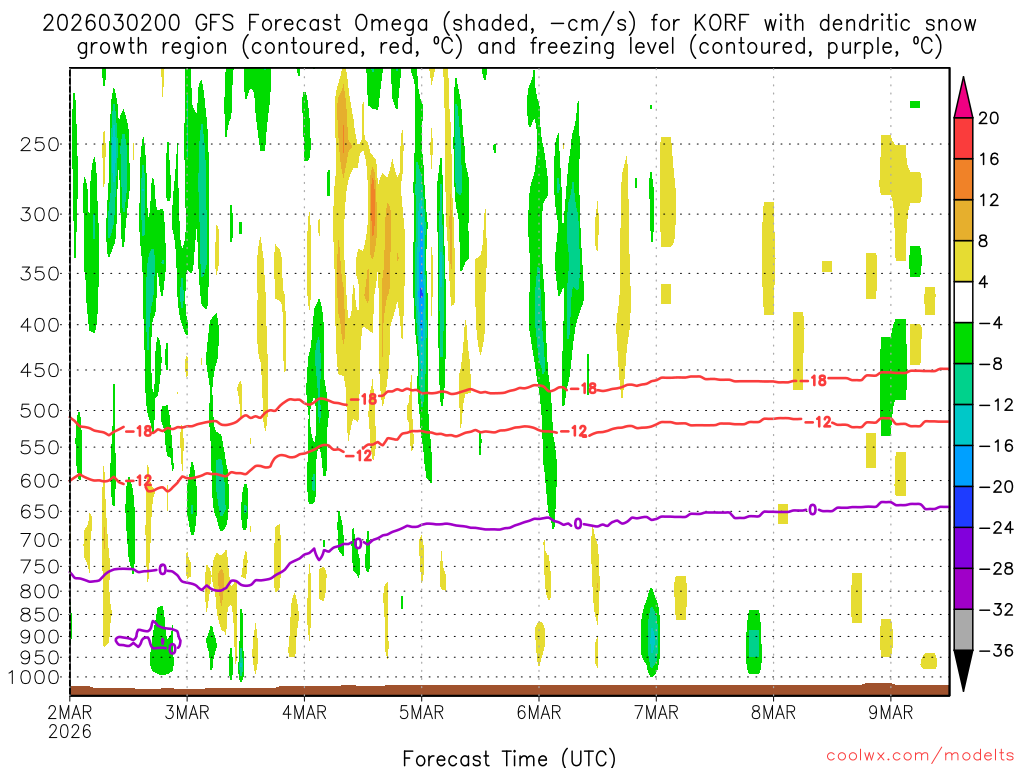Click the brown ground surface bar

tap(509, 689)
